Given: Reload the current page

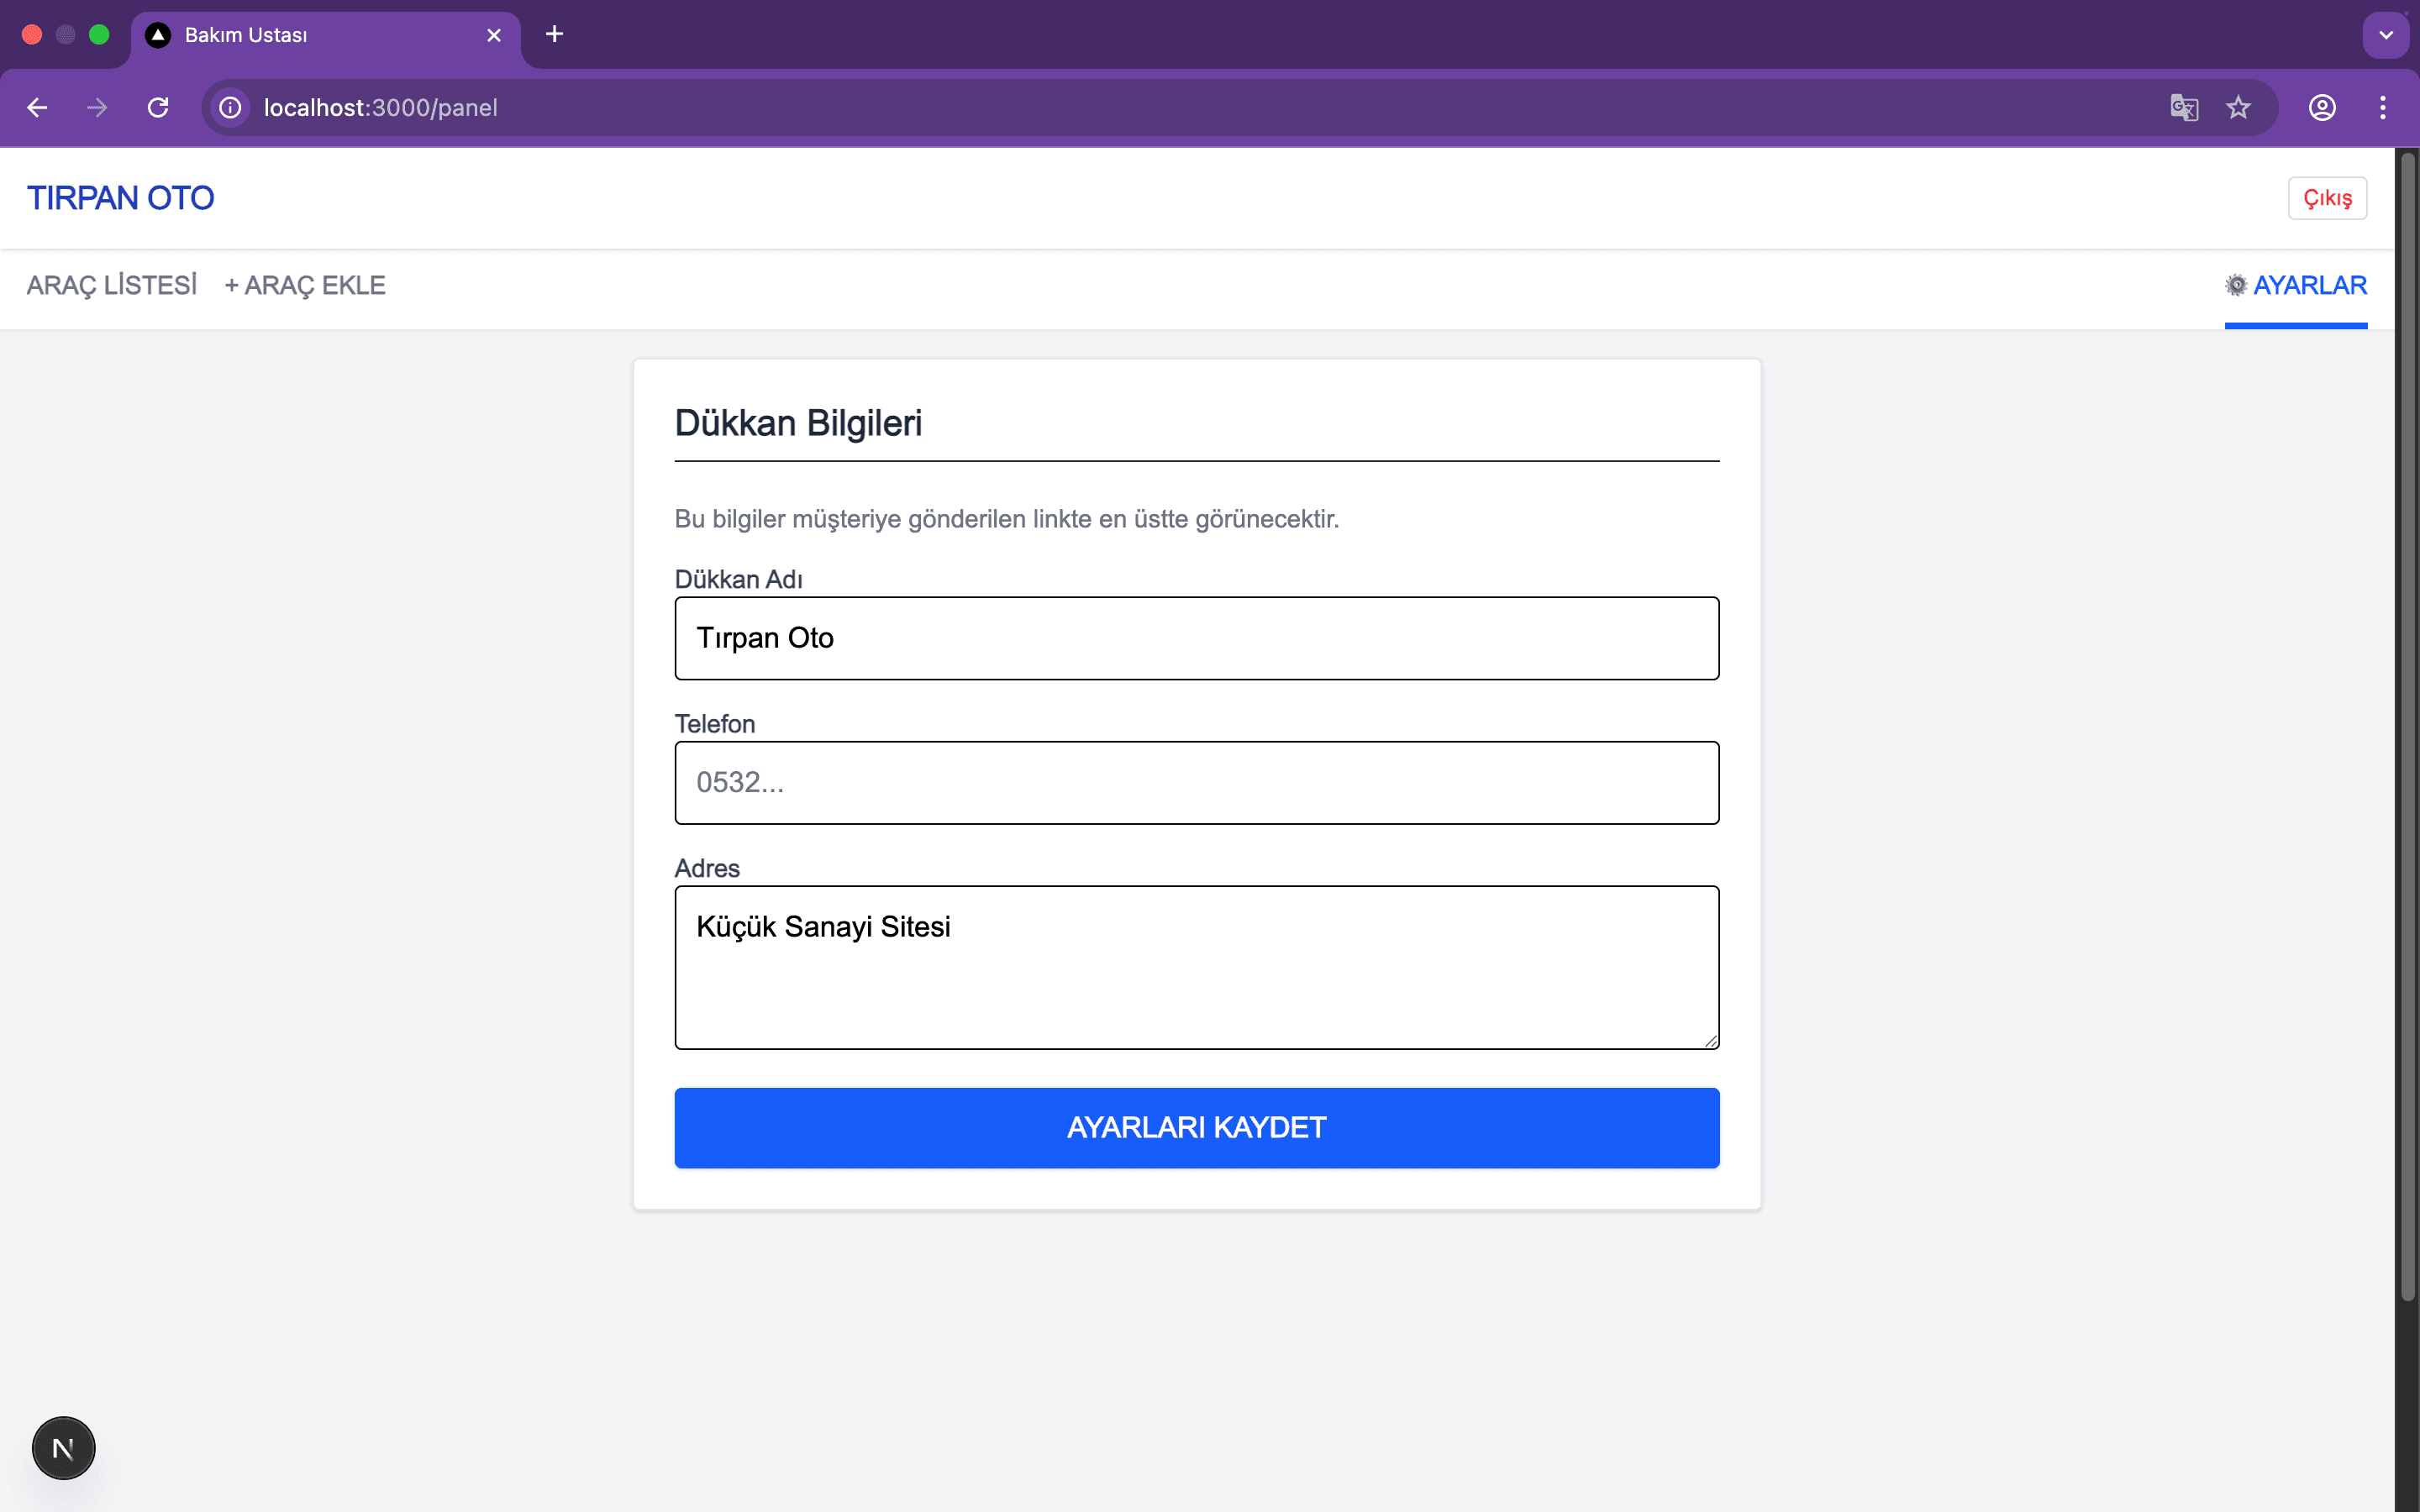Looking at the screenshot, I should pyautogui.click(x=158, y=108).
